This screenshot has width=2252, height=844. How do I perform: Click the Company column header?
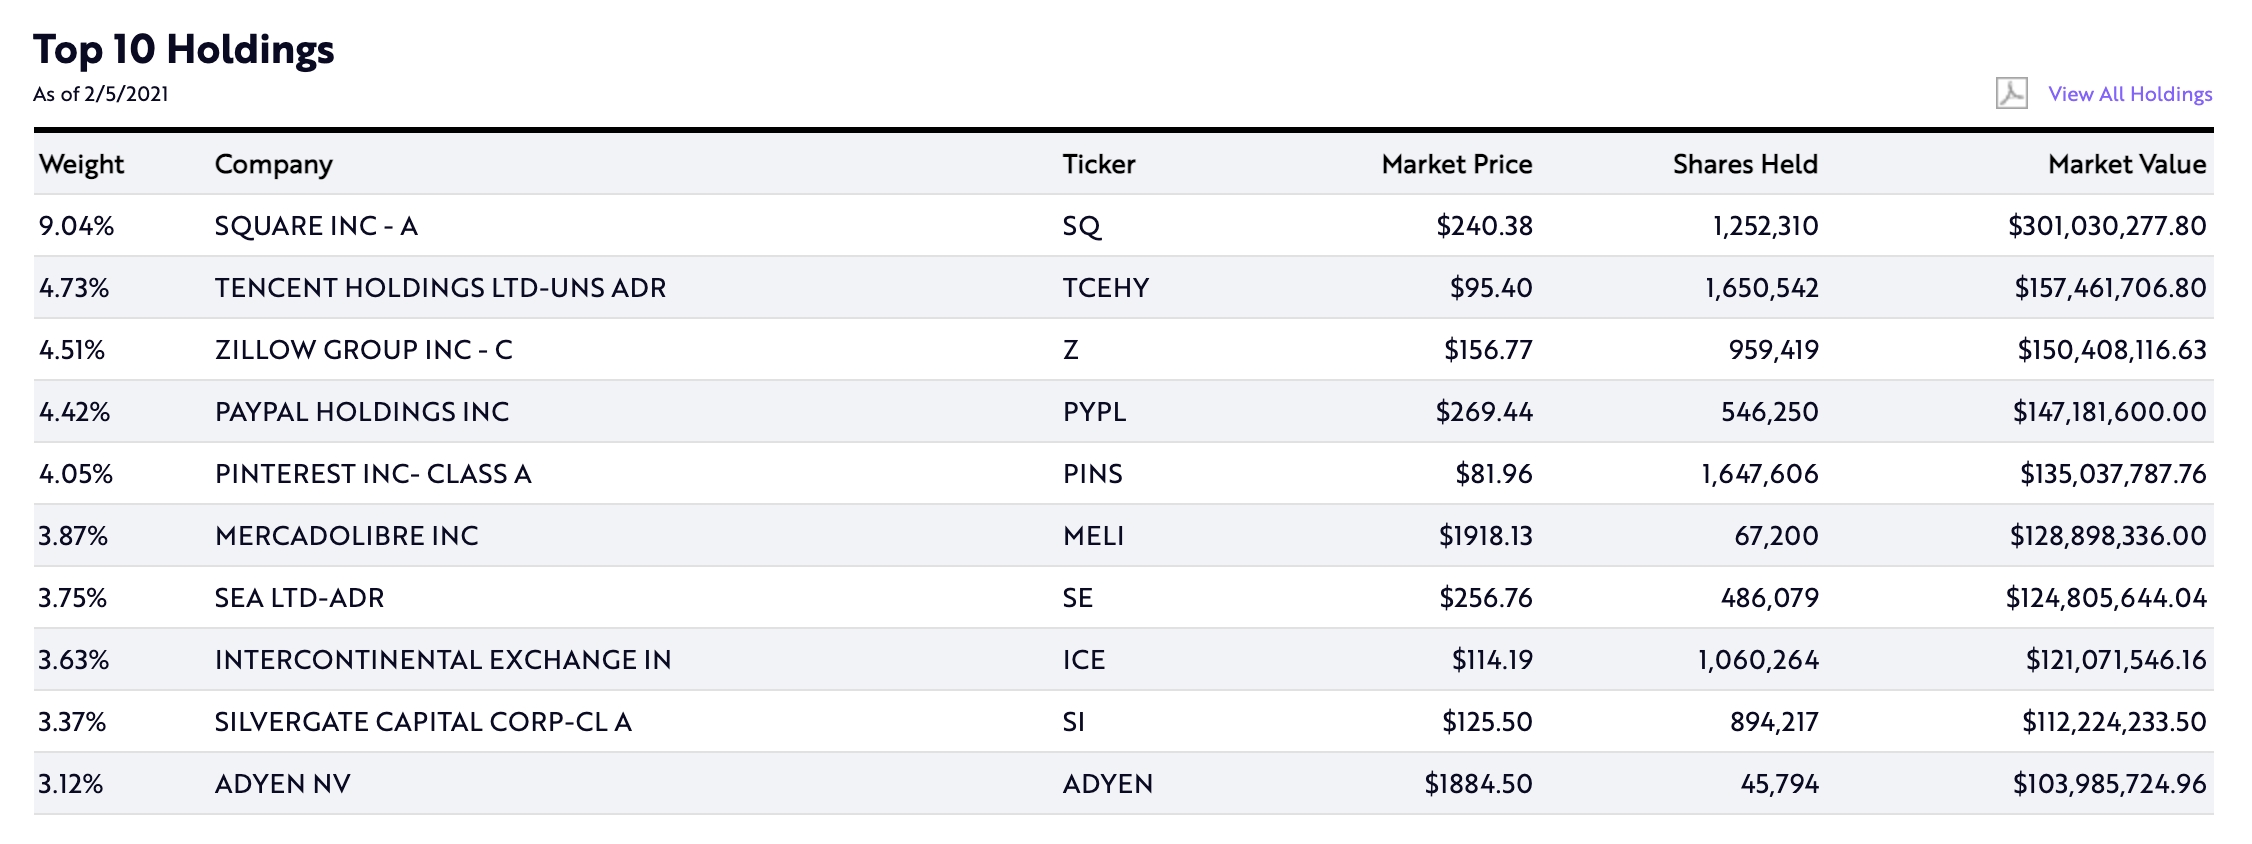(x=273, y=164)
